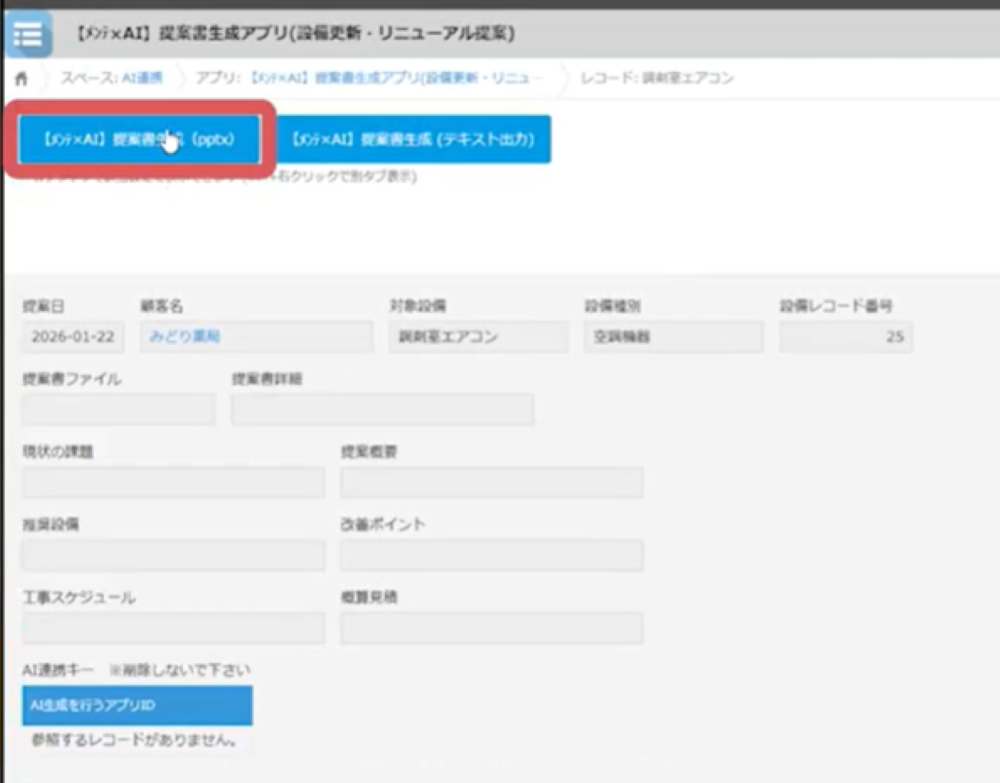Go to the アプリ breadcrumb link
This screenshot has width=1000, height=783.
(370, 78)
